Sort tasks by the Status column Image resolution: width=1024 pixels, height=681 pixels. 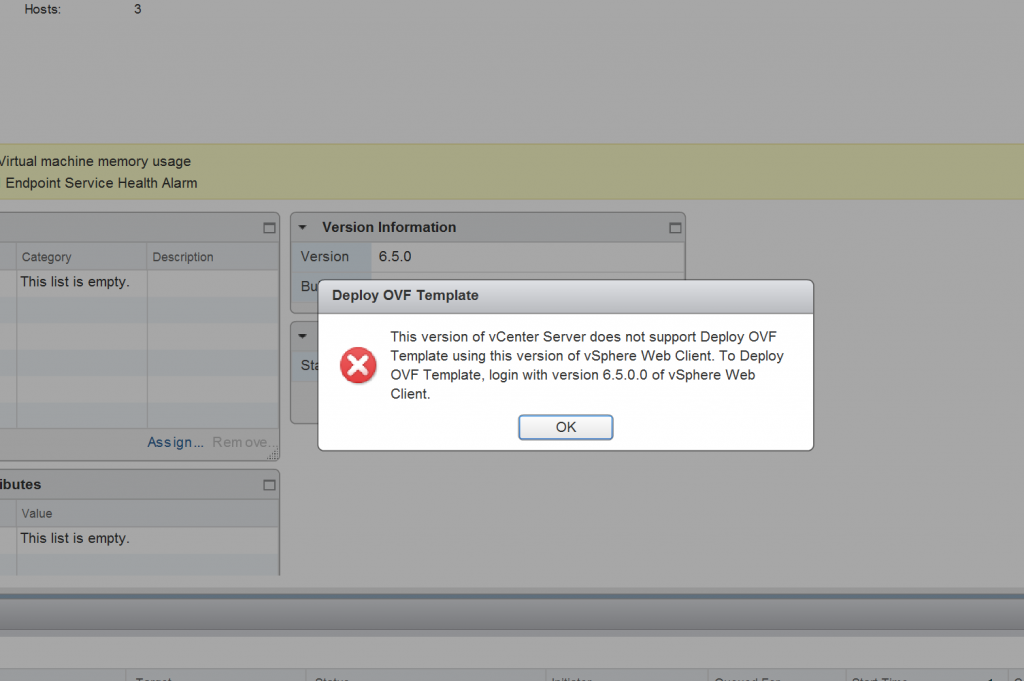click(330, 677)
